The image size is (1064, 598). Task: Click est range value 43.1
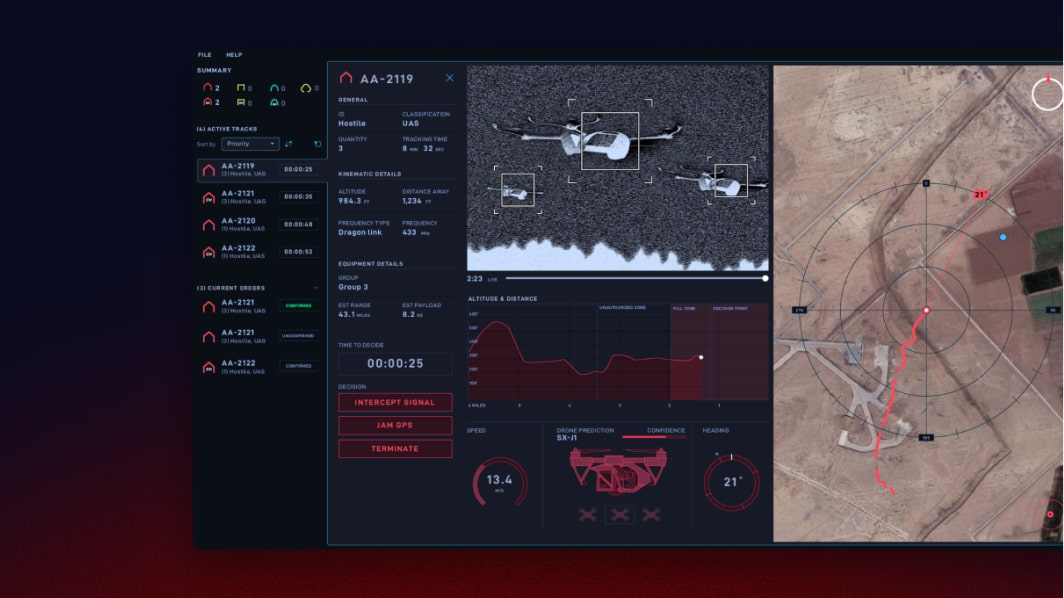[x=346, y=314]
